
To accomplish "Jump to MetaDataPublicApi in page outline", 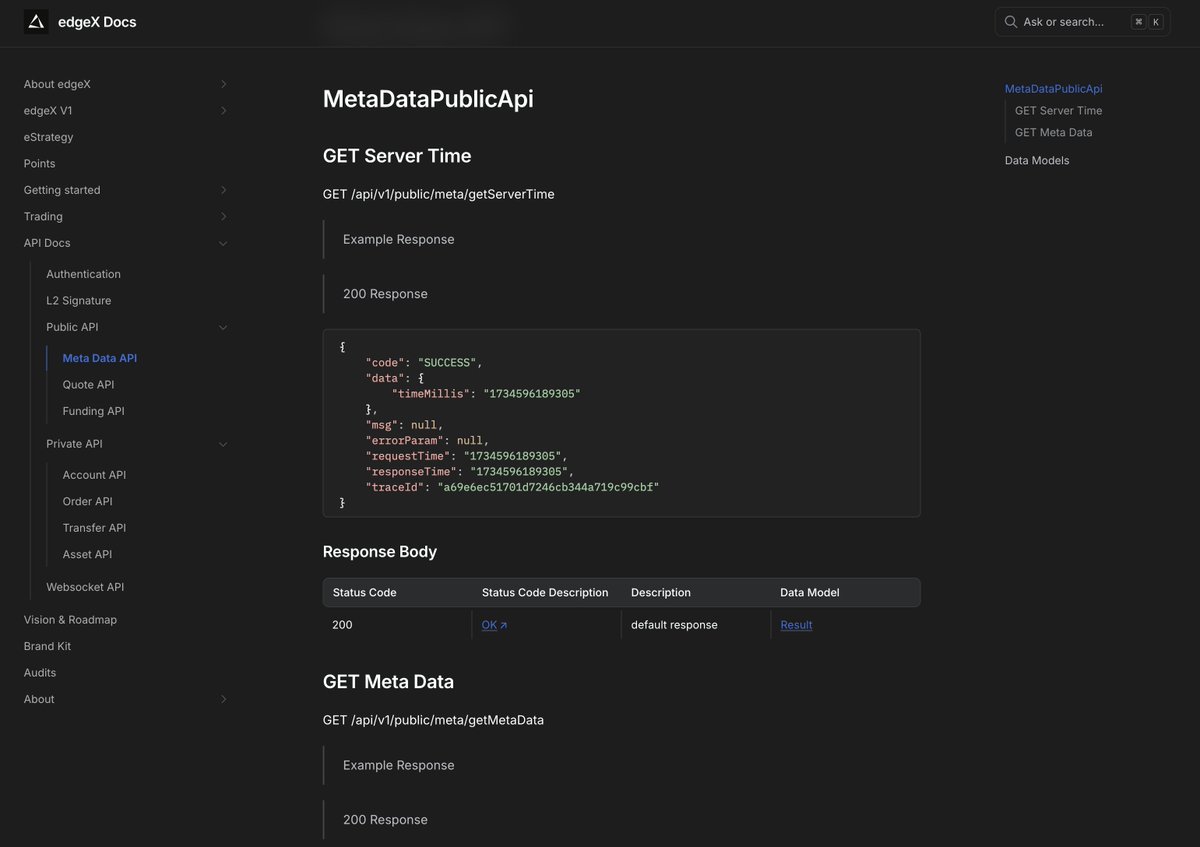I will pos(1054,89).
